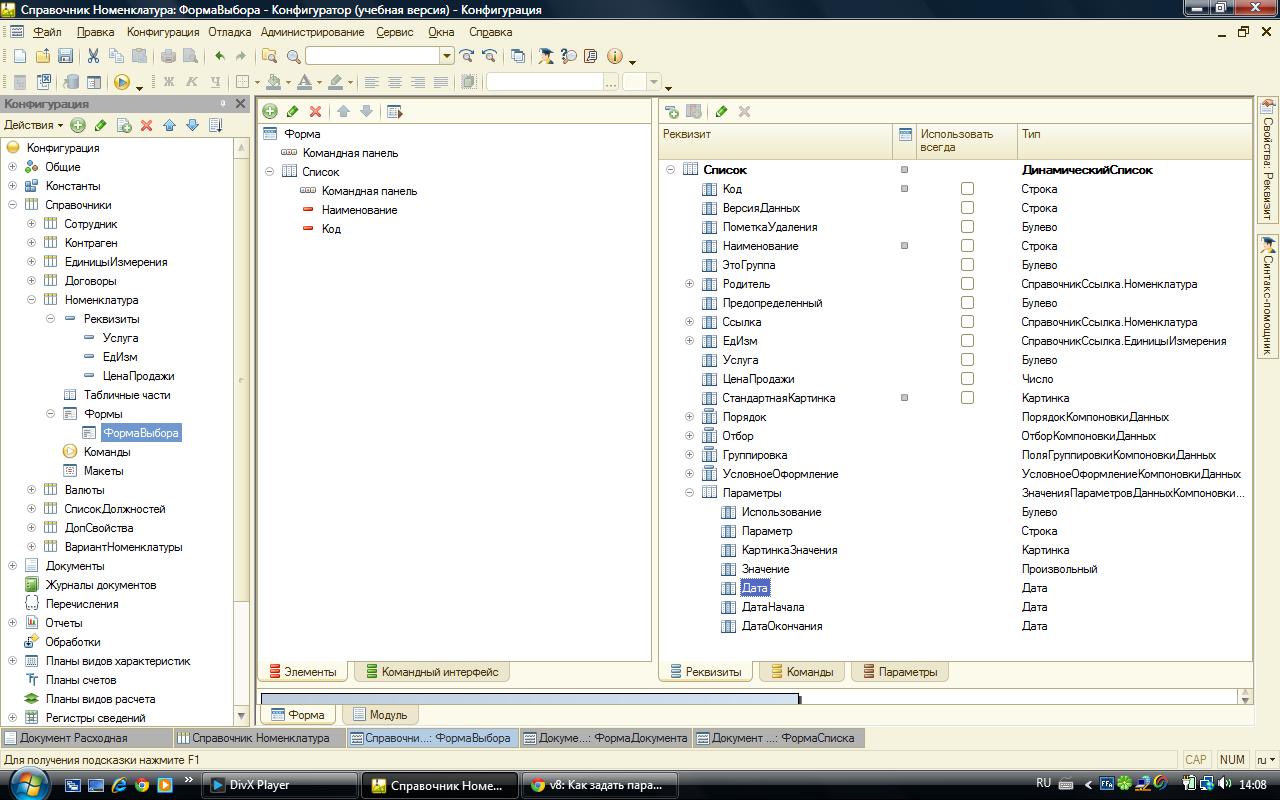This screenshot has width=1280, height=800.
Task: Switch to the Командный интерфейс tab
Action: (432, 672)
